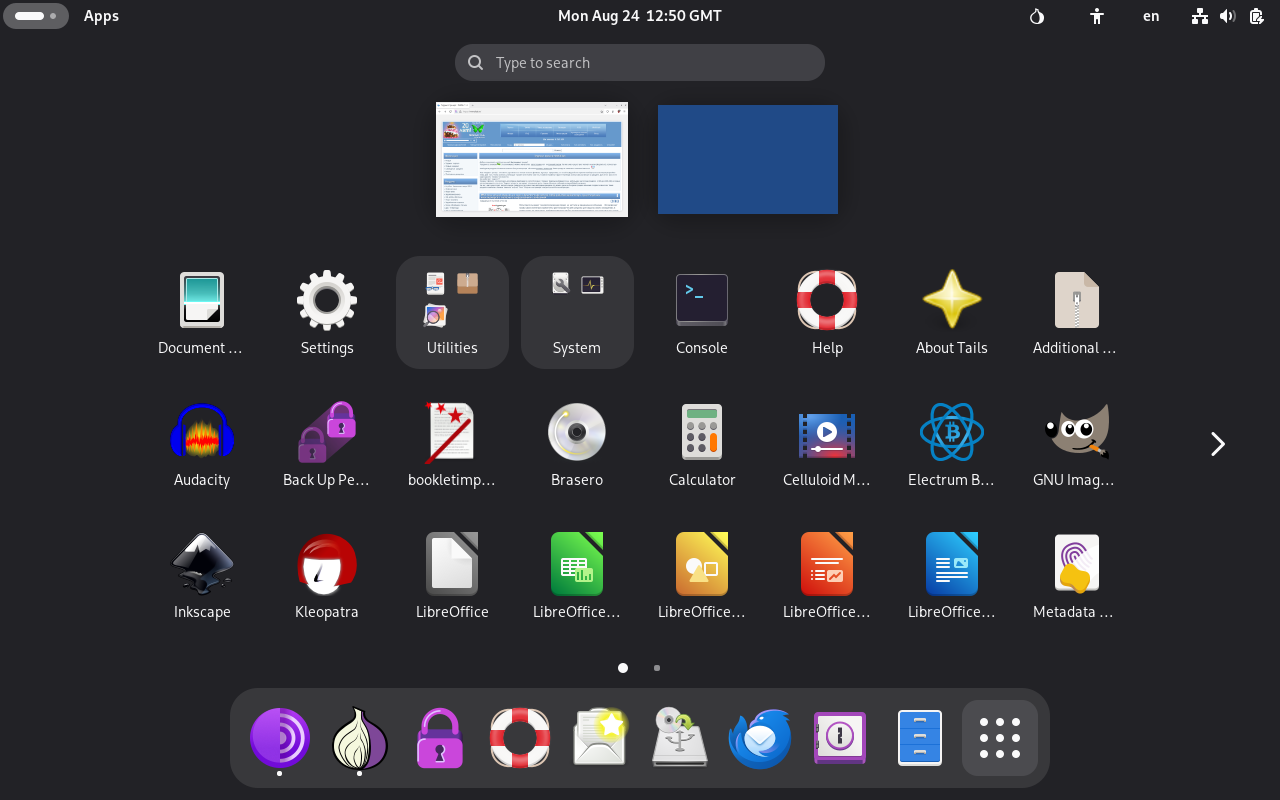Select the empty blue workspace thumbnail
1280x800 pixels.
click(x=748, y=159)
